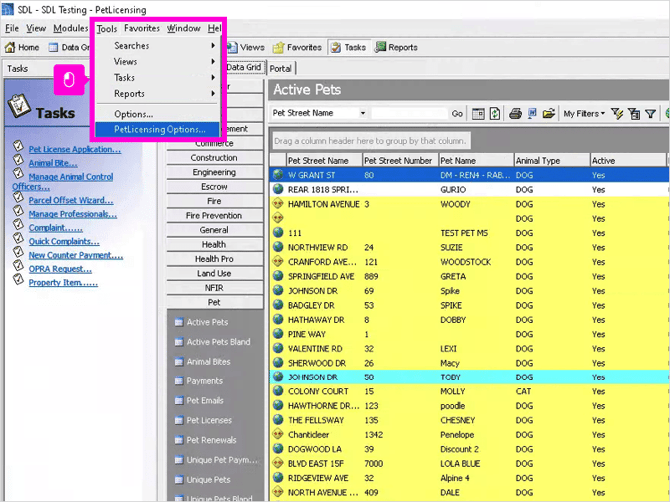The height and width of the screenshot is (502, 670).
Task: Open the Pet License Application... link
Action: coord(75,149)
